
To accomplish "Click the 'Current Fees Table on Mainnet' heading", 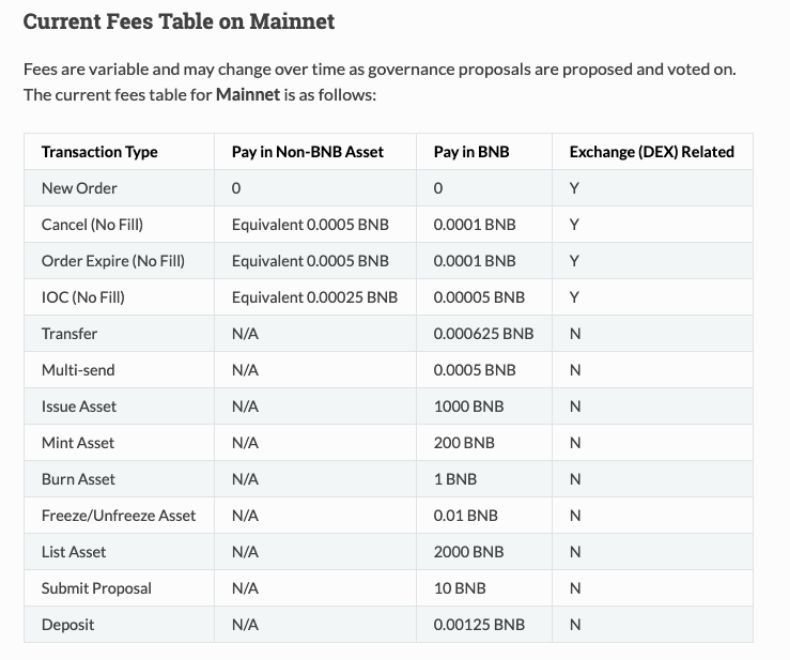I will click(179, 22).
